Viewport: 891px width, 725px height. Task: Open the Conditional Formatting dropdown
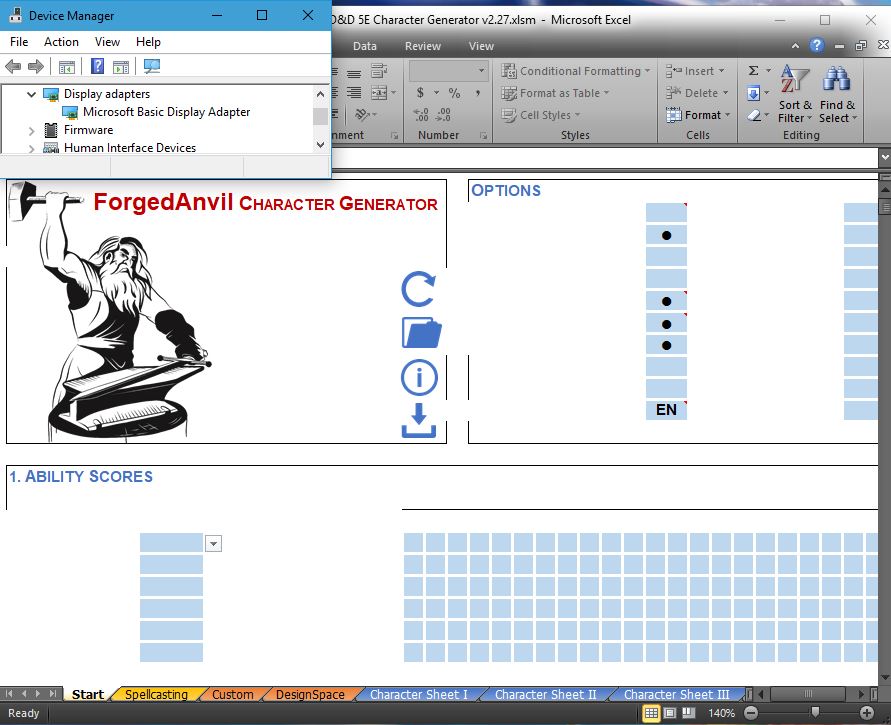(x=576, y=71)
